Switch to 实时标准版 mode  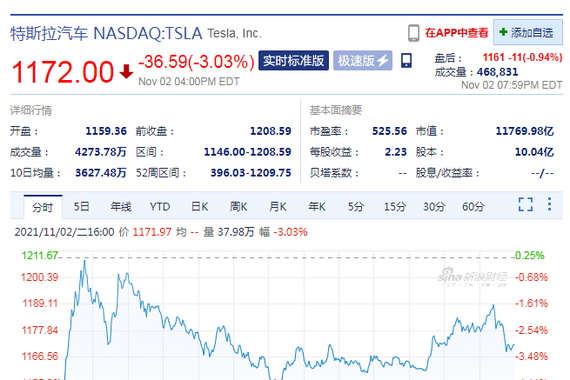pyautogui.click(x=293, y=60)
